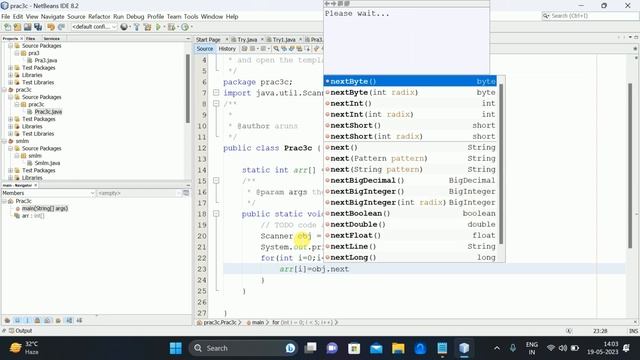The width and height of the screenshot is (640, 360).
Task: Click the completion popup scrollbar
Action: point(501,163)
